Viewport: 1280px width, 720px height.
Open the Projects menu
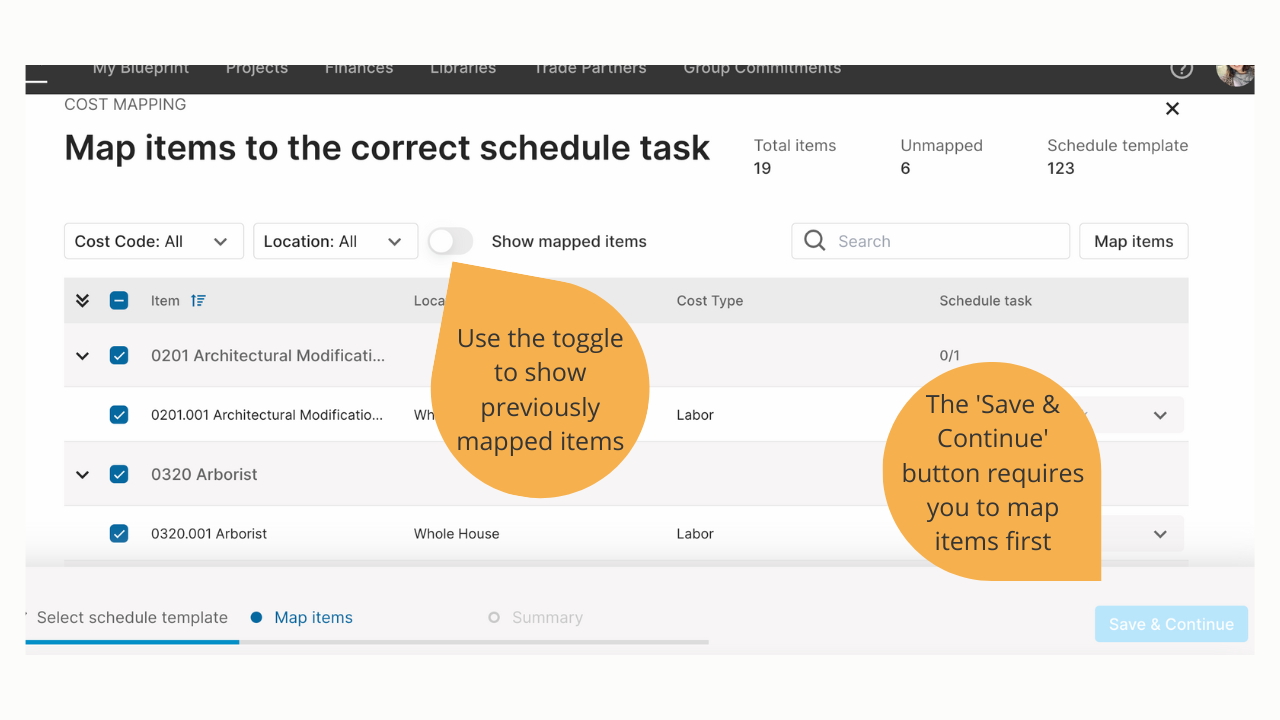(257, 68)
